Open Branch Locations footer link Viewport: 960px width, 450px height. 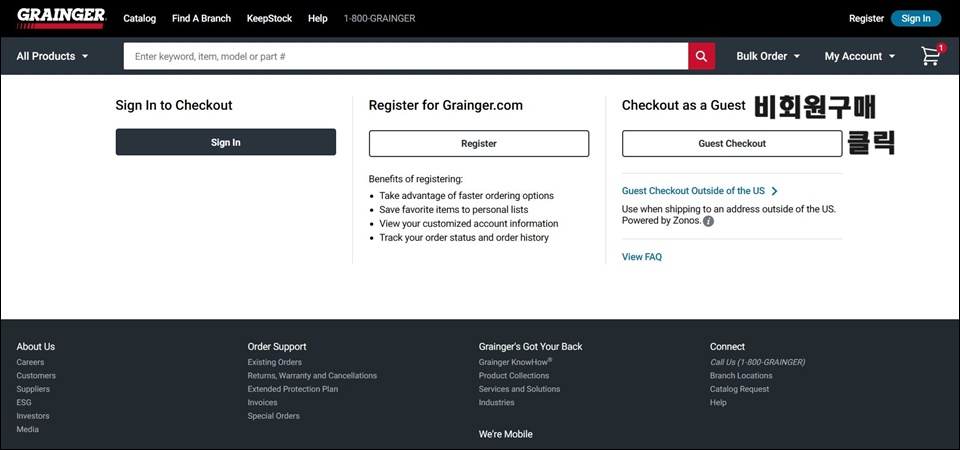click(741, 376)
